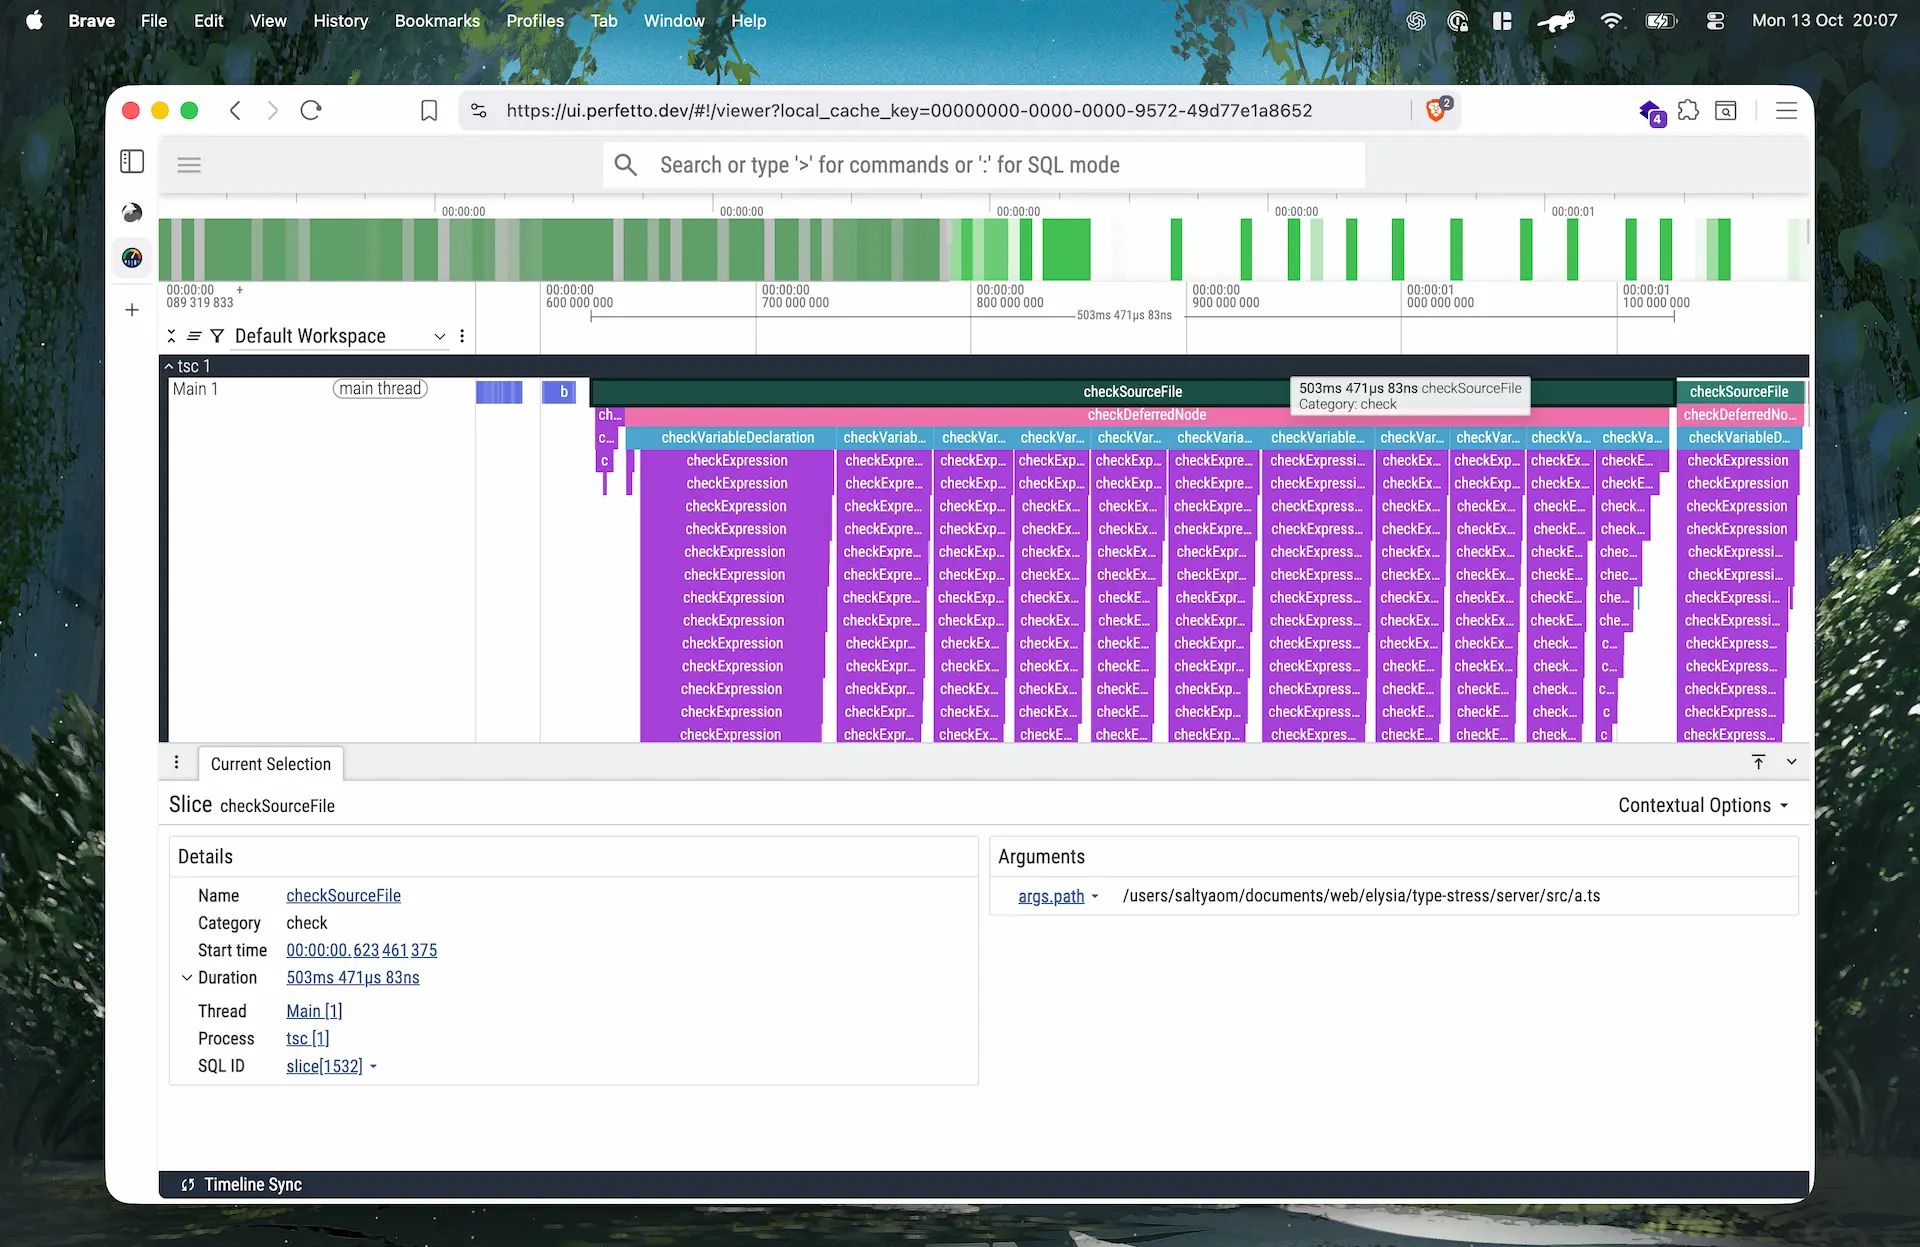Open the slice[1532] SQL ID link

coord(324,1066)
